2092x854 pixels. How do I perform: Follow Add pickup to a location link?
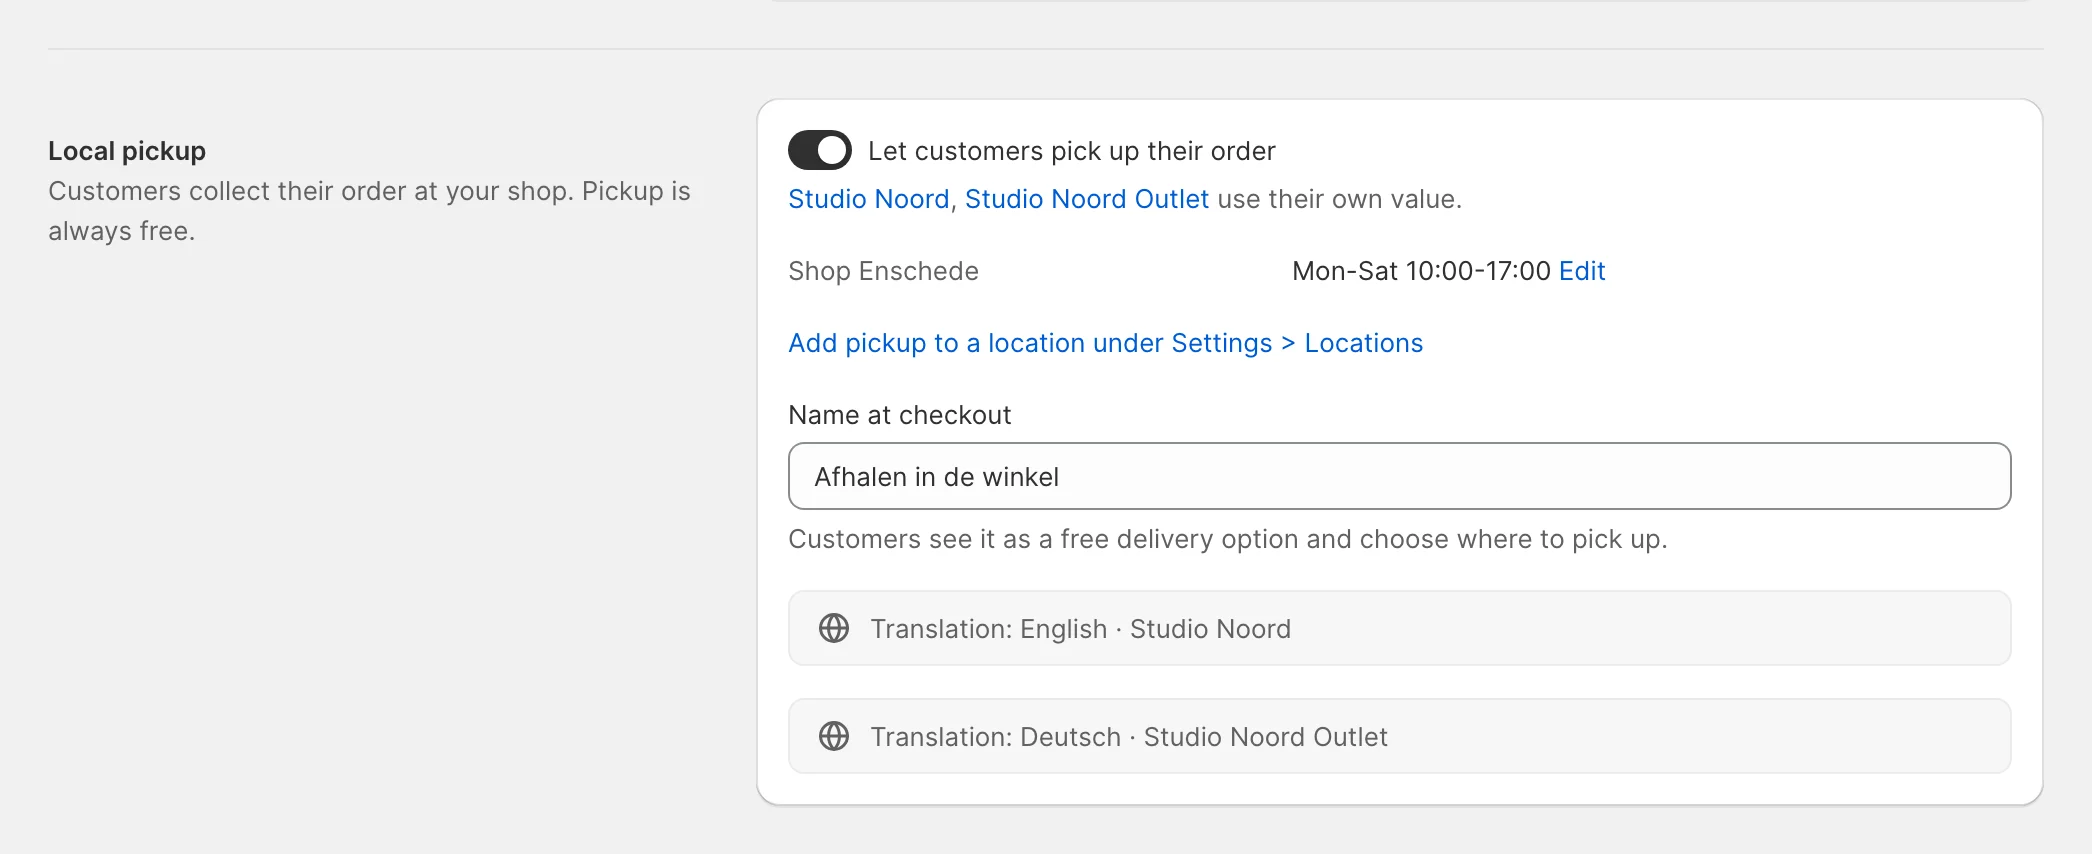(x=1105, y=343)
